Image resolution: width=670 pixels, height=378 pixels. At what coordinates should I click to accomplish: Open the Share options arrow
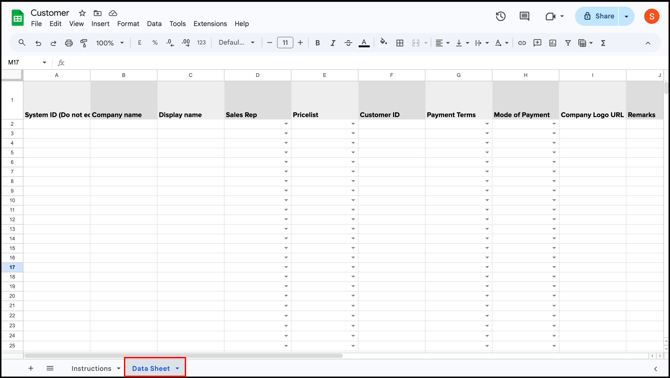pyautogui.click(x=626, y=16)
